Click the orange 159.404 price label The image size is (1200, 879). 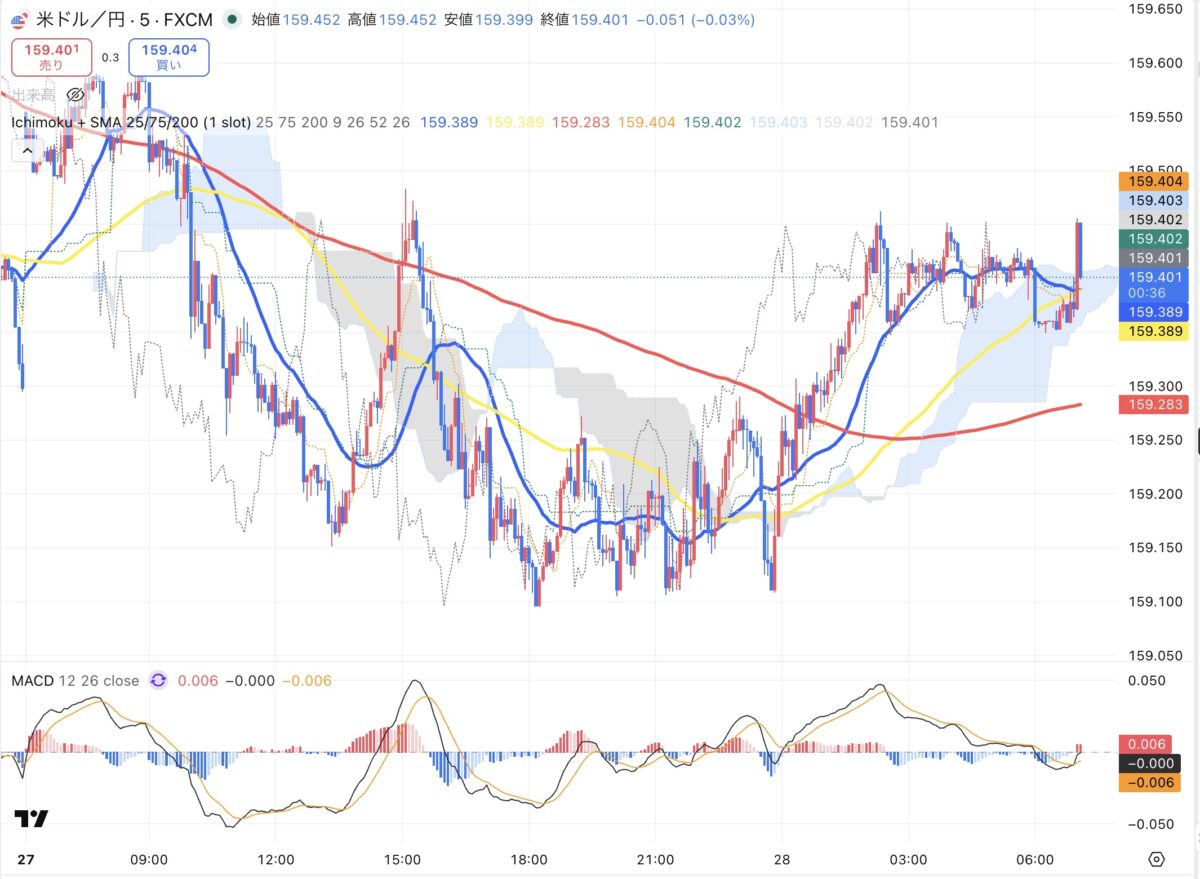(1156, 182)
